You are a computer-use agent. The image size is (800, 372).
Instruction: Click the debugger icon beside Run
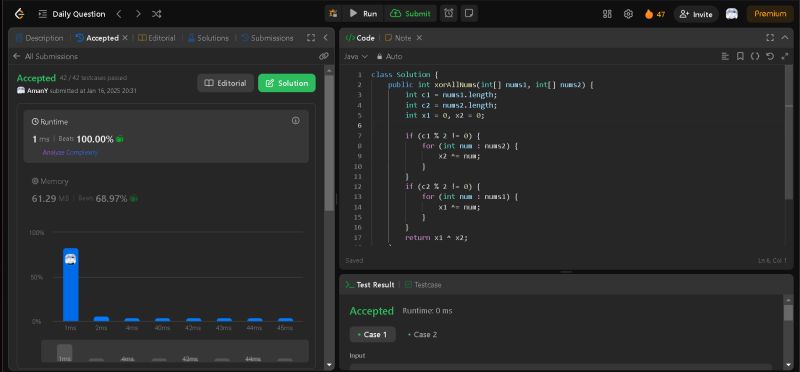pyautogui.click(x=333, y=14)
